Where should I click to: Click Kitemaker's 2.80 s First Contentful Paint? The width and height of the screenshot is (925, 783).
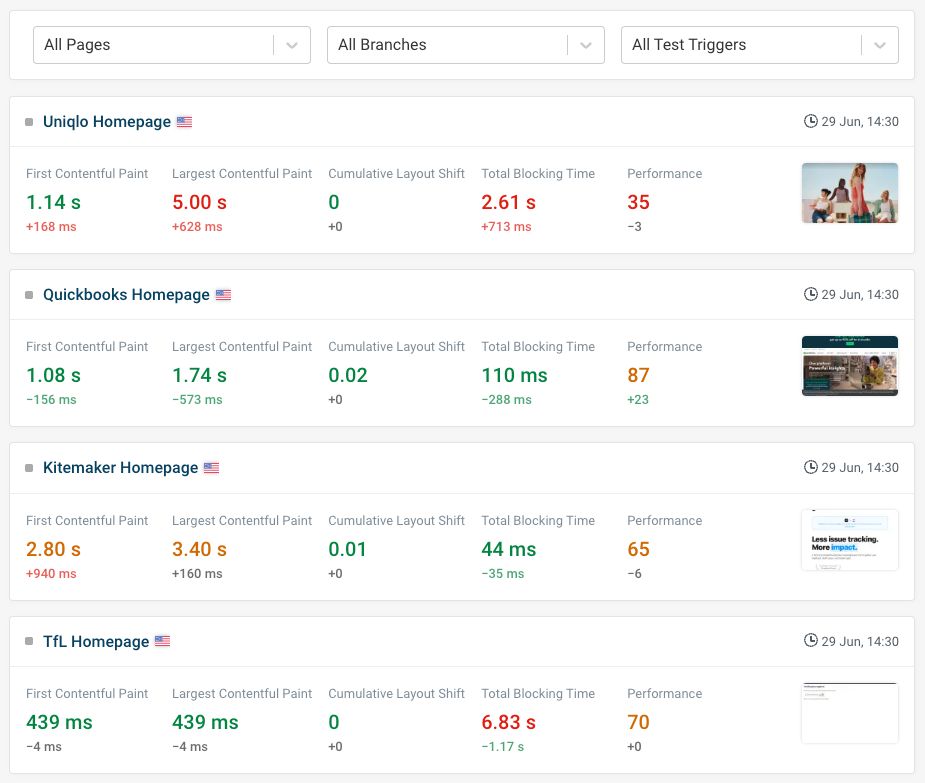pos(54,549)
